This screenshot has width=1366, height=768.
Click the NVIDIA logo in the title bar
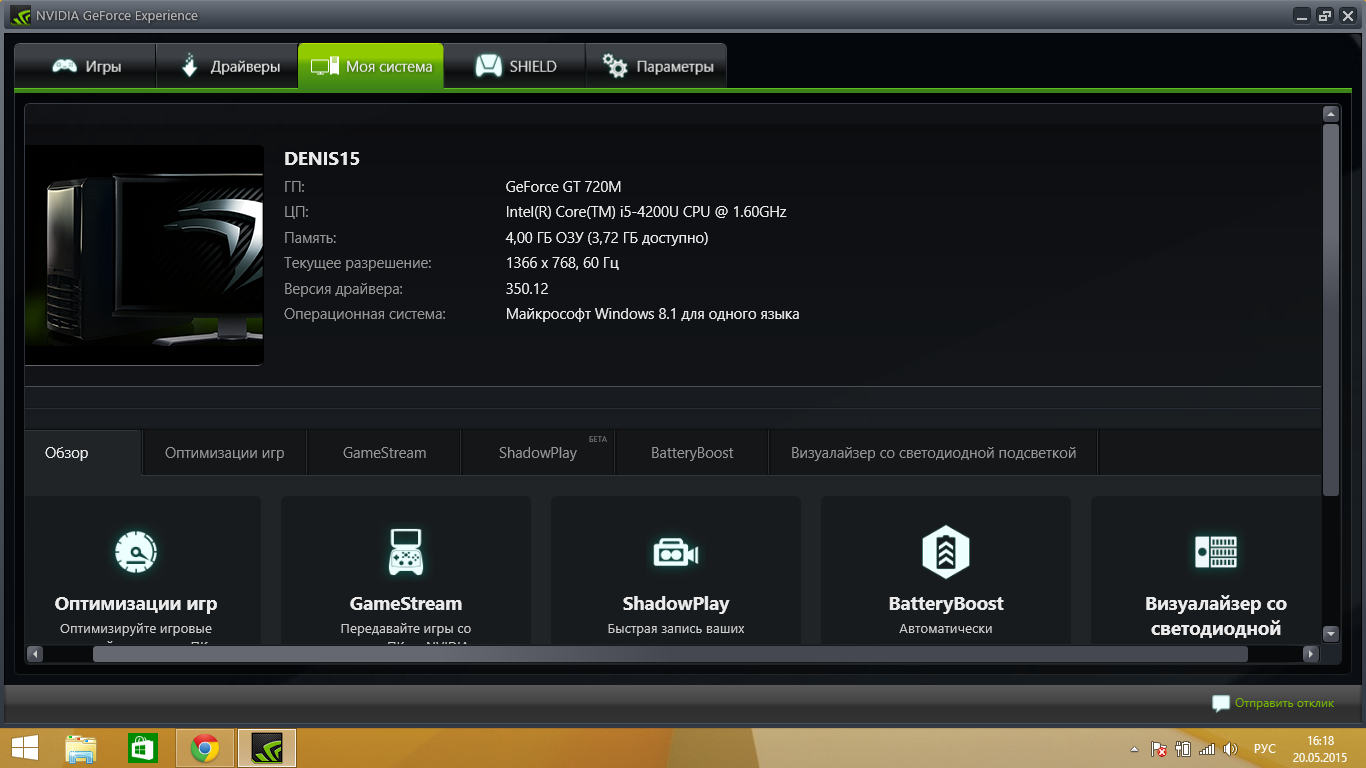21,15
